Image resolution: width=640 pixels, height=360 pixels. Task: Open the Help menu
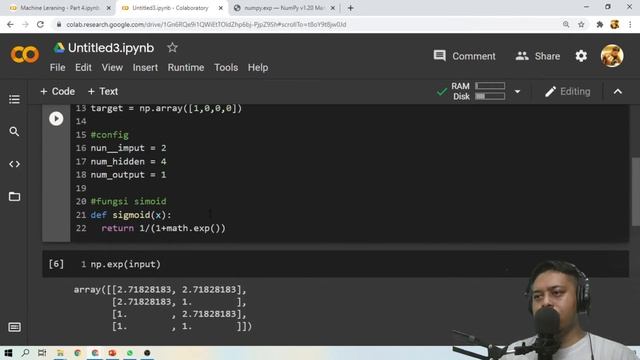pos(258,67)
